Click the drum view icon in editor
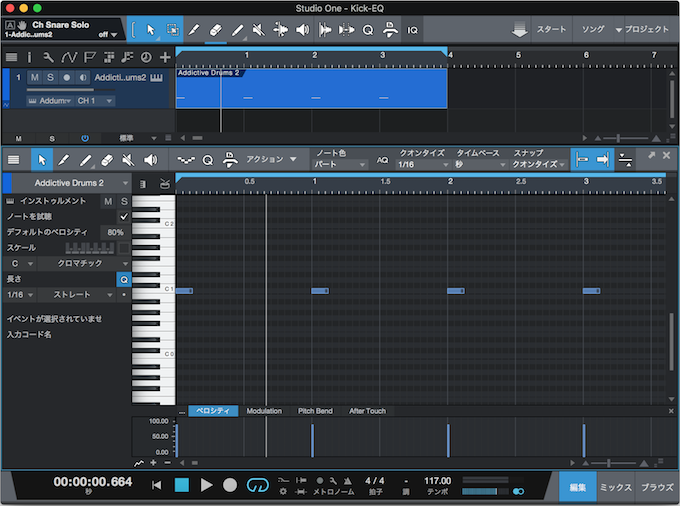Image resolution: width=680 pixels, height=506 pixels. [164, 184]
